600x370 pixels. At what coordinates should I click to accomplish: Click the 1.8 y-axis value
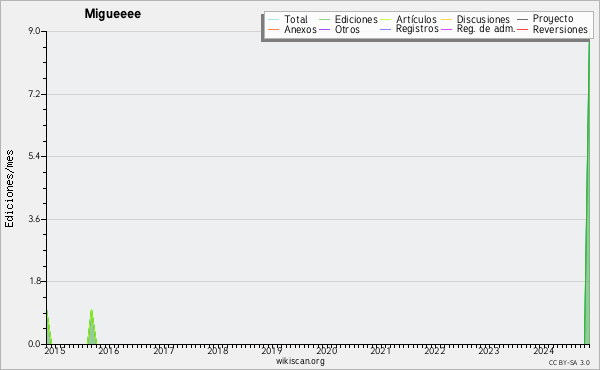point(34,281)
